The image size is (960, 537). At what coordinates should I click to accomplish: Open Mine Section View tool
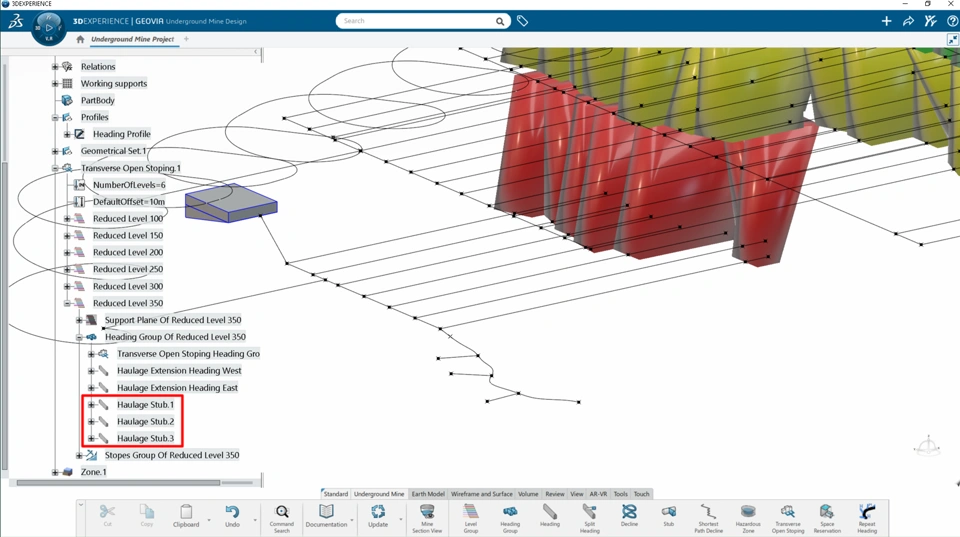pos(427,519)
